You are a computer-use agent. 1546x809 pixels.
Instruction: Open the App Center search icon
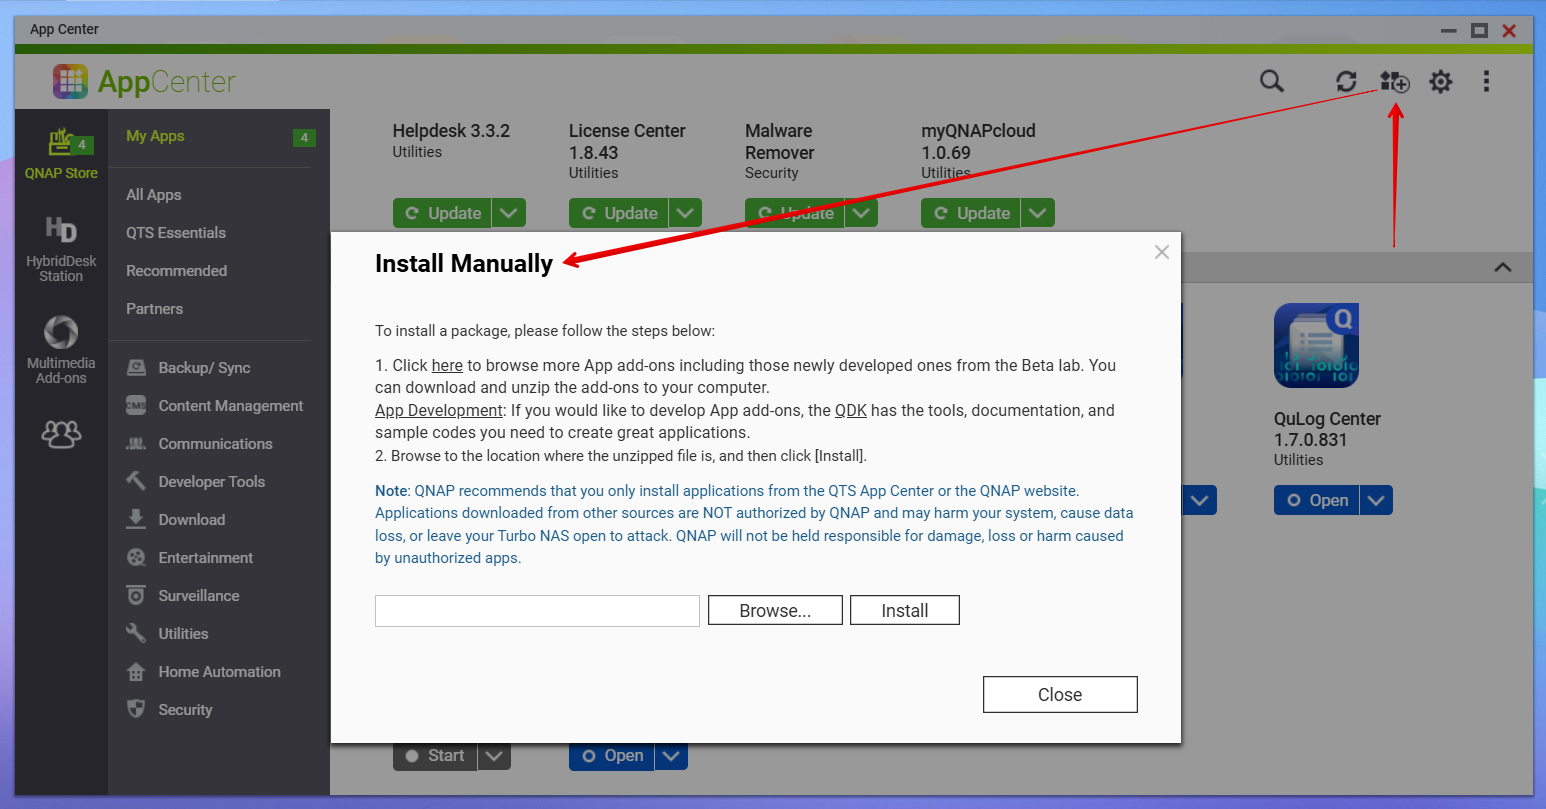point(1271,81)
